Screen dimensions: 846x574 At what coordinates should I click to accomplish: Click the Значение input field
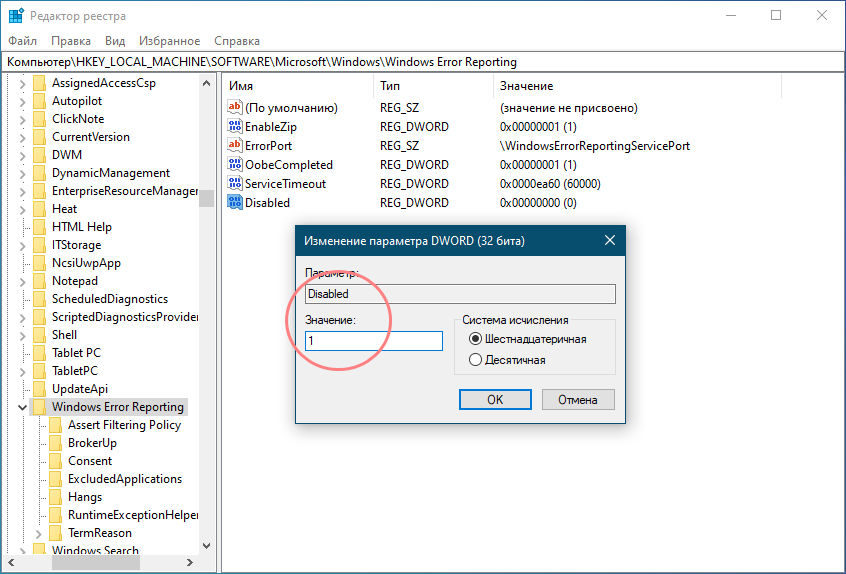pos(374,341)
